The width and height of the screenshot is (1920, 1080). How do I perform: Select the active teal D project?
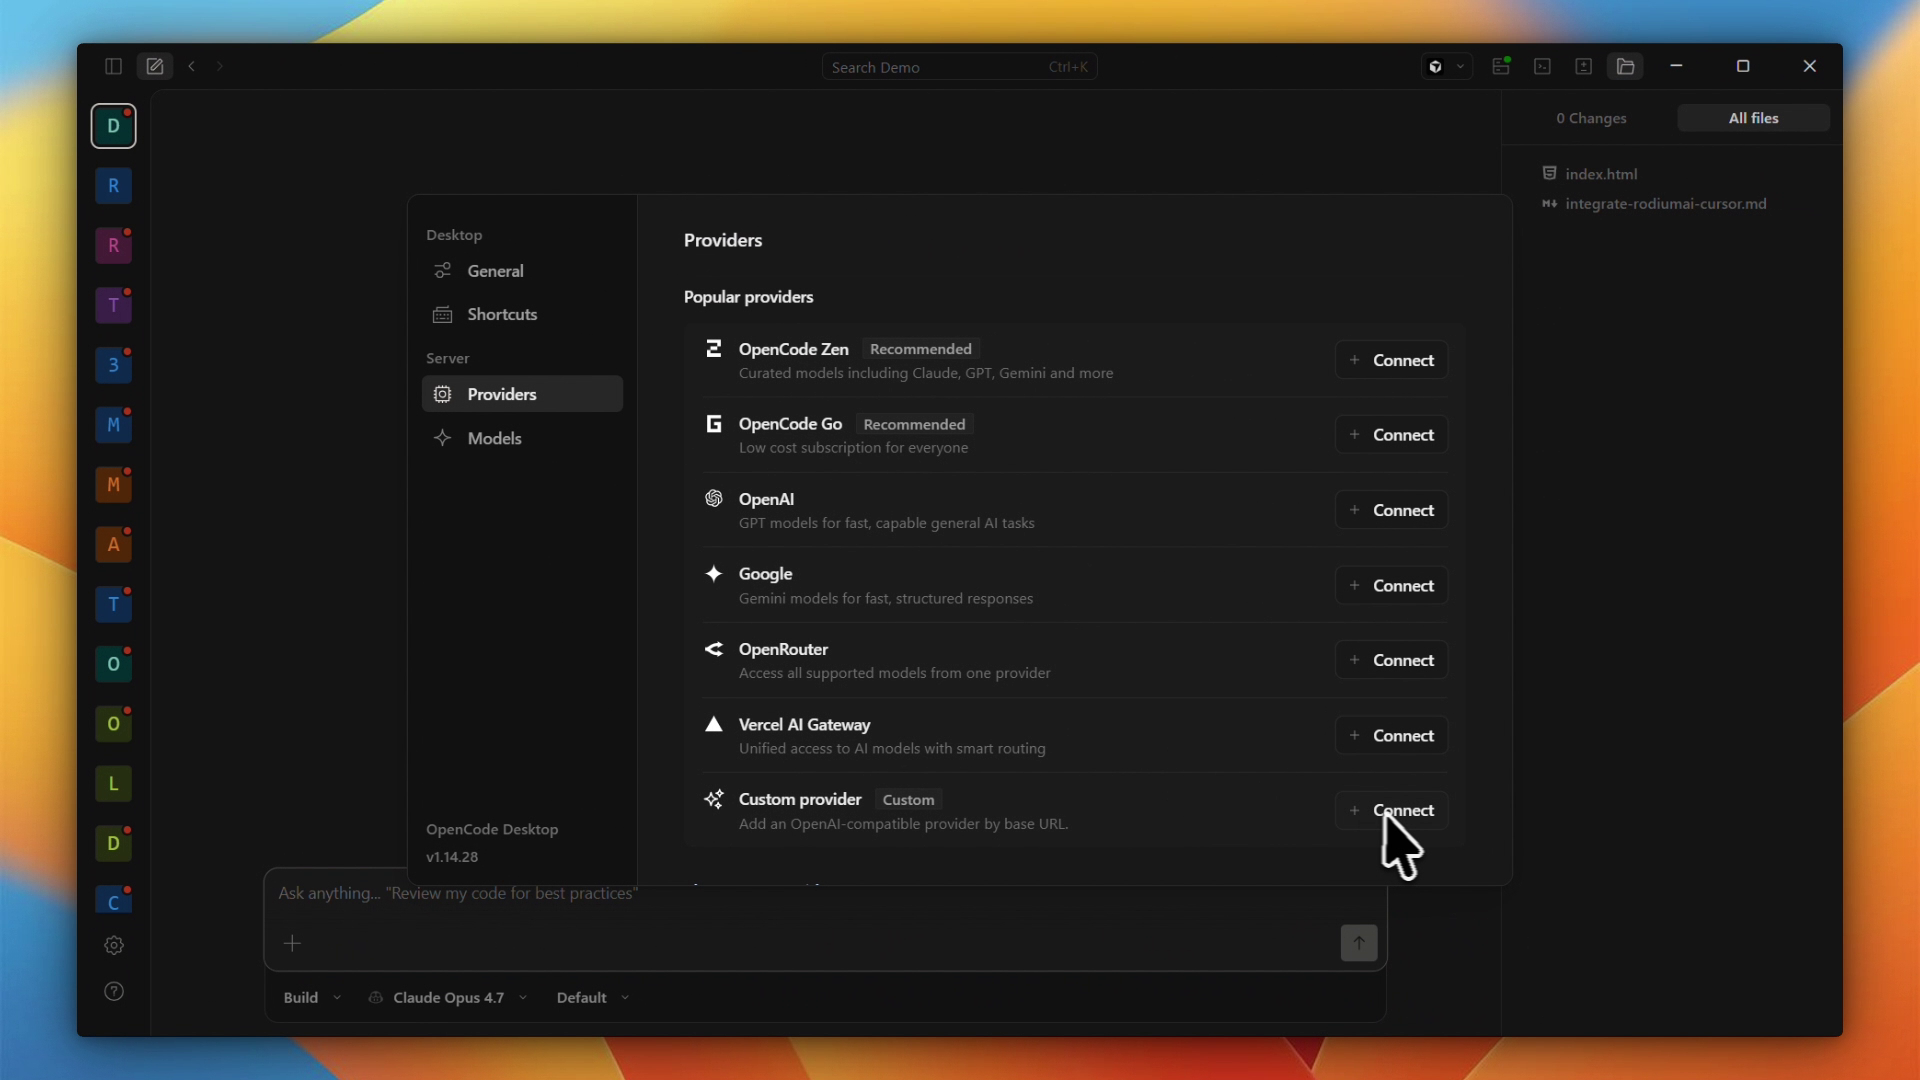pyautogui.click(x=113, y=126)
